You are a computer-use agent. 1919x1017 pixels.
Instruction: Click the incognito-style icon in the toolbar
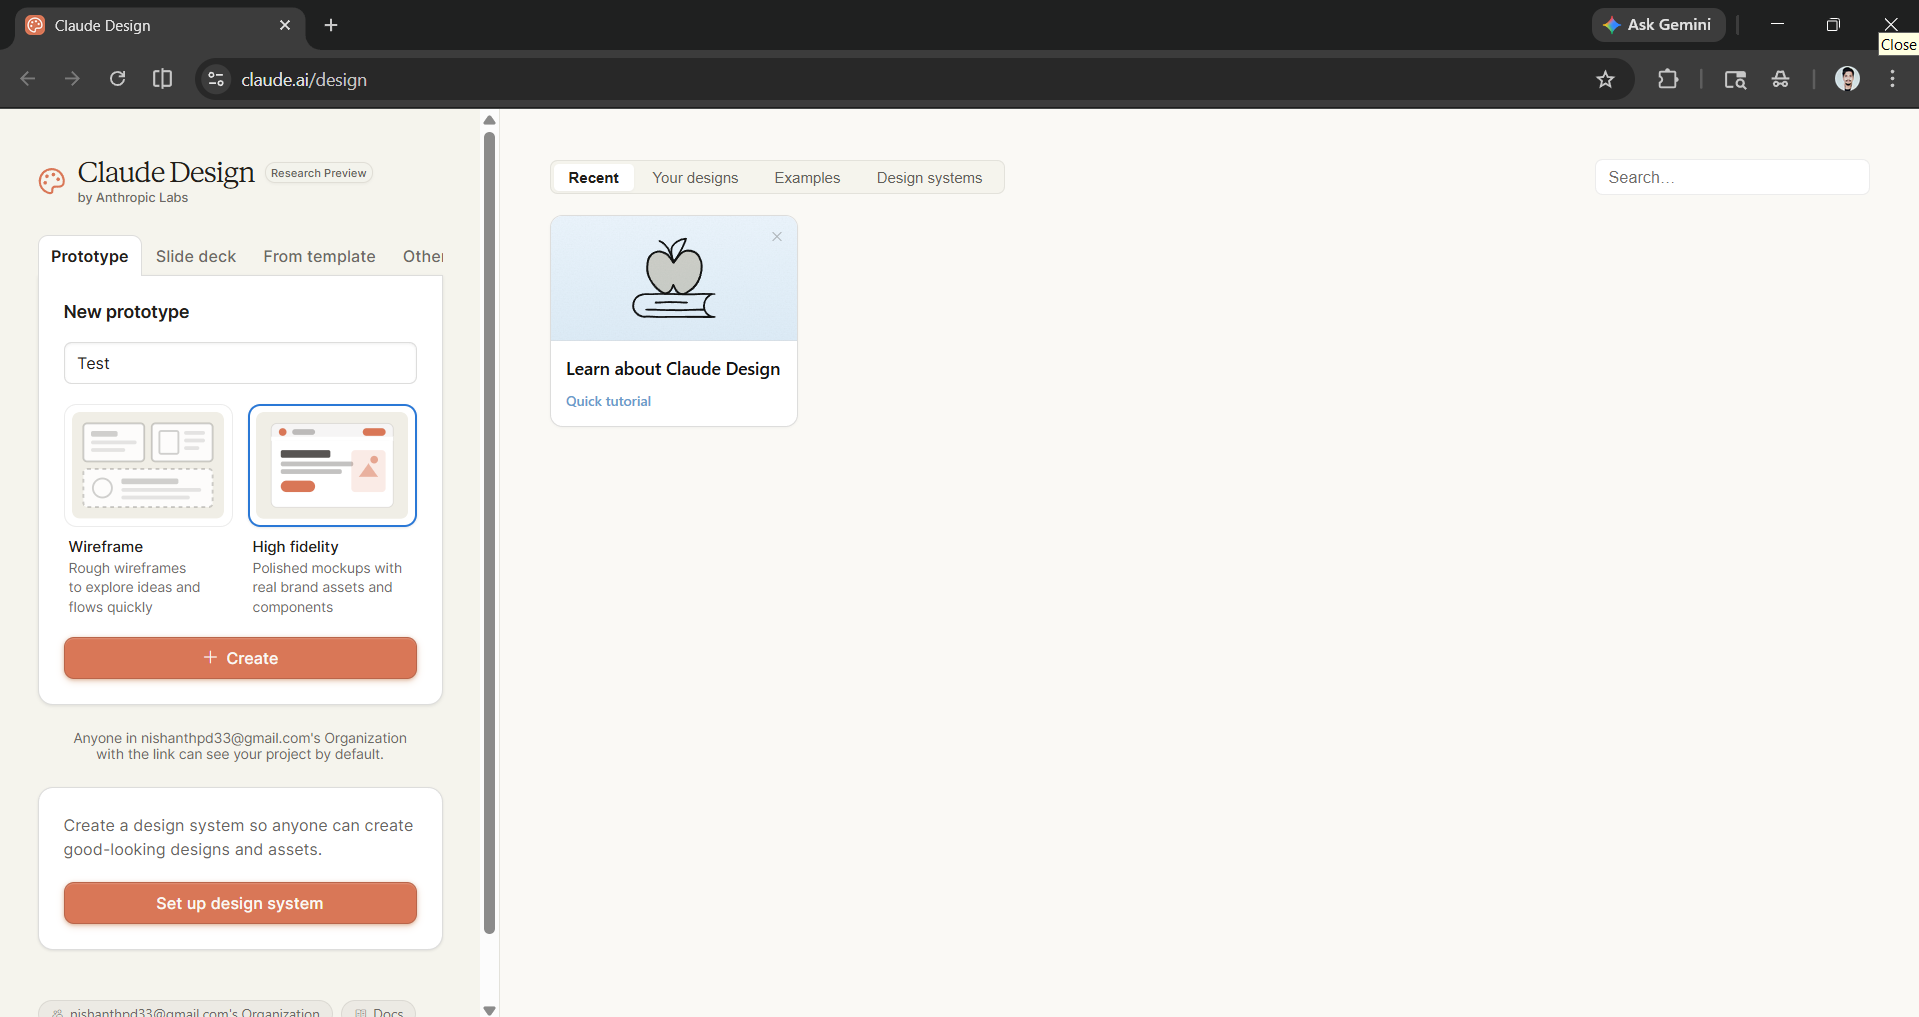[1780, 79]
